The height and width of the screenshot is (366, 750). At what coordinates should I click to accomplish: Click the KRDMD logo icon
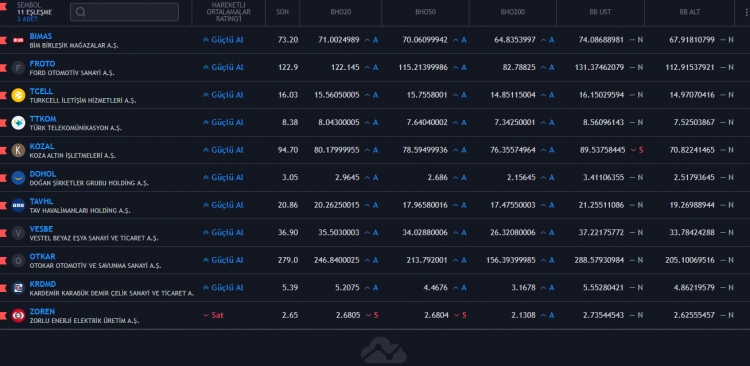[x=18, y=288]
